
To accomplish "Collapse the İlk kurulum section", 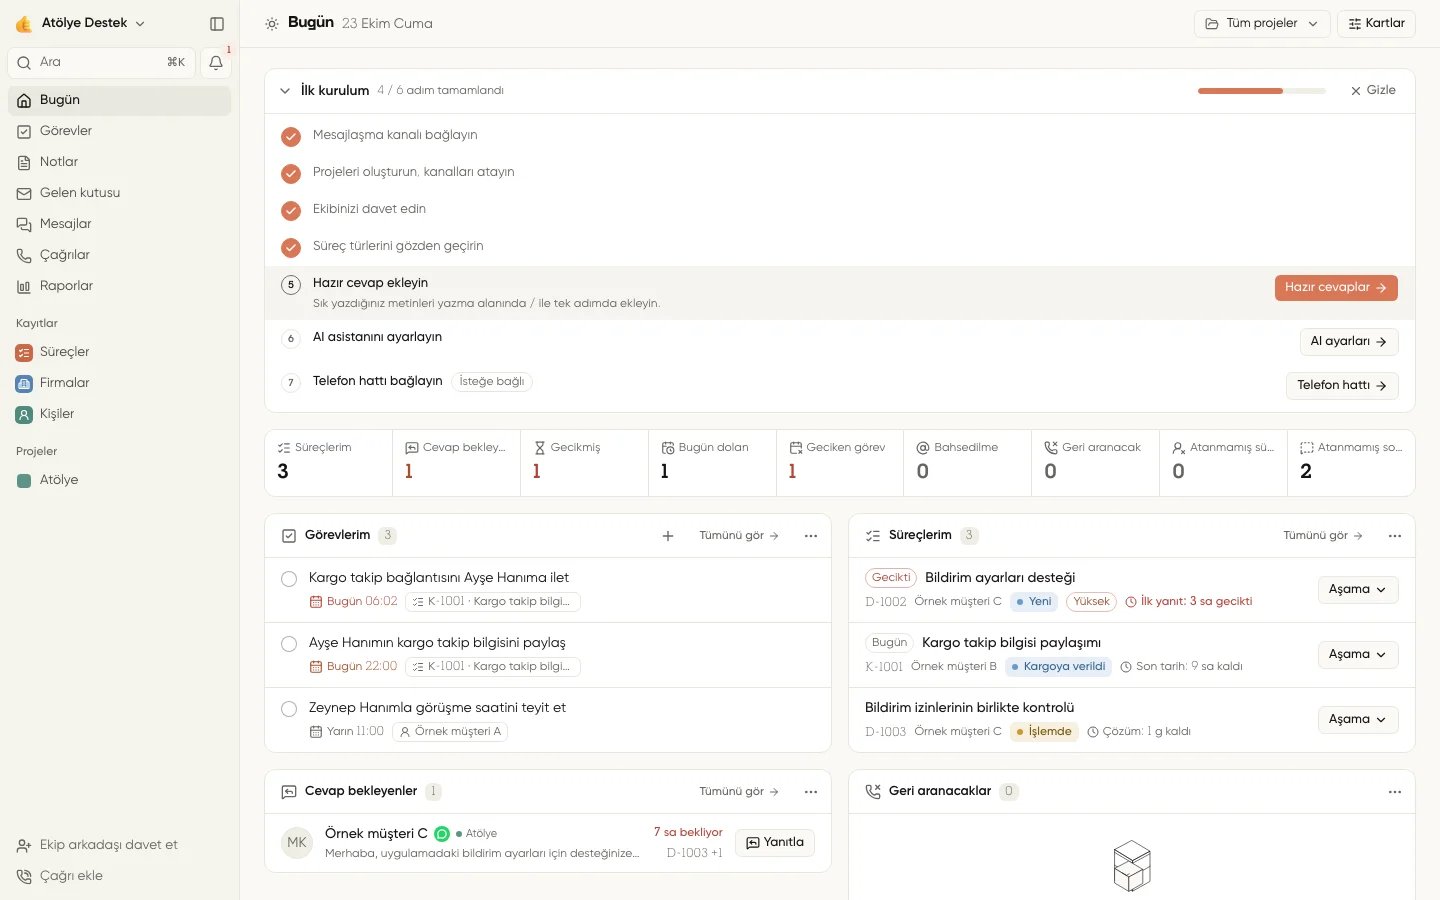I will [x=285, y=91].
